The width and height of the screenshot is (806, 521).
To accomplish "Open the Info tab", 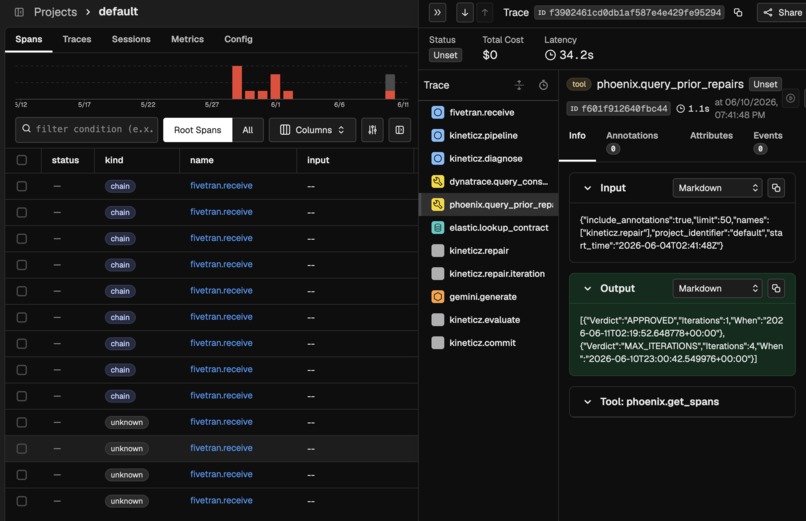I will (x=577, y=136).
